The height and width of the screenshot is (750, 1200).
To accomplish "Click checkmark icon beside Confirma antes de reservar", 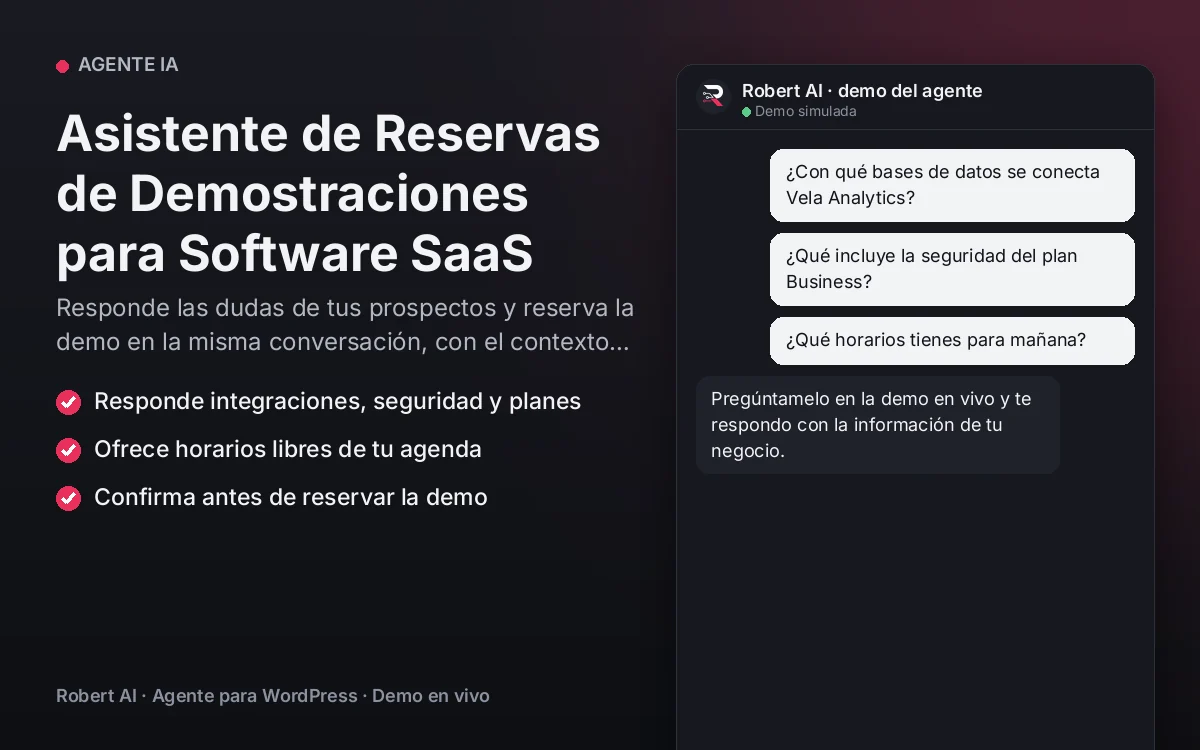I will (68, 498).
